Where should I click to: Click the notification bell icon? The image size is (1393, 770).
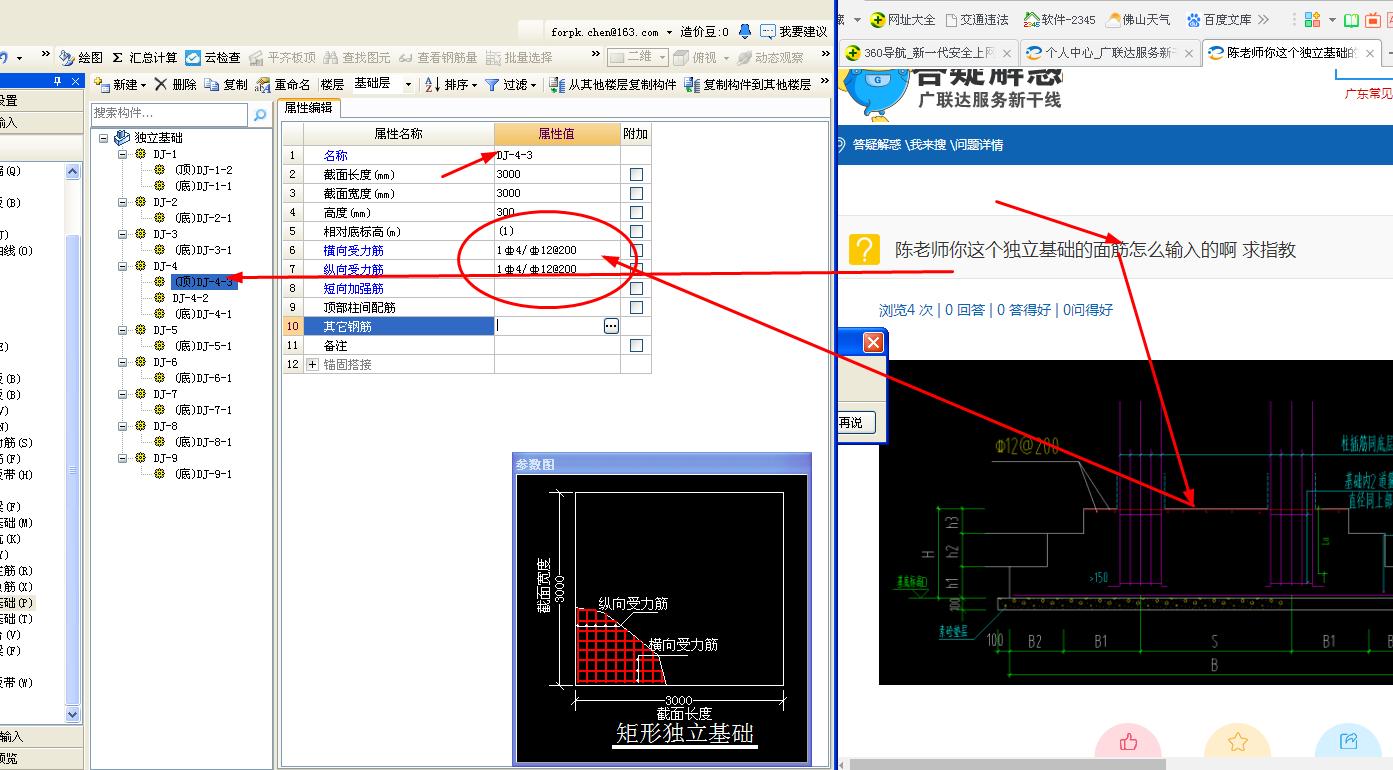(x=745, y=31)
